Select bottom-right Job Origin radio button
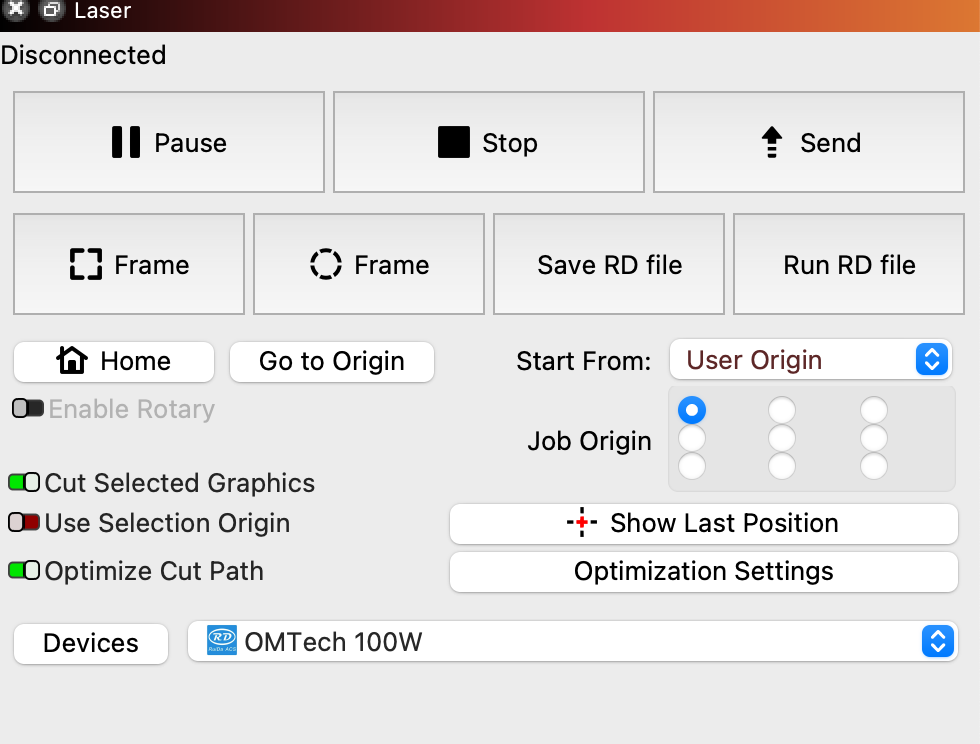The image size is (980, 744). (x=874, y=466)
